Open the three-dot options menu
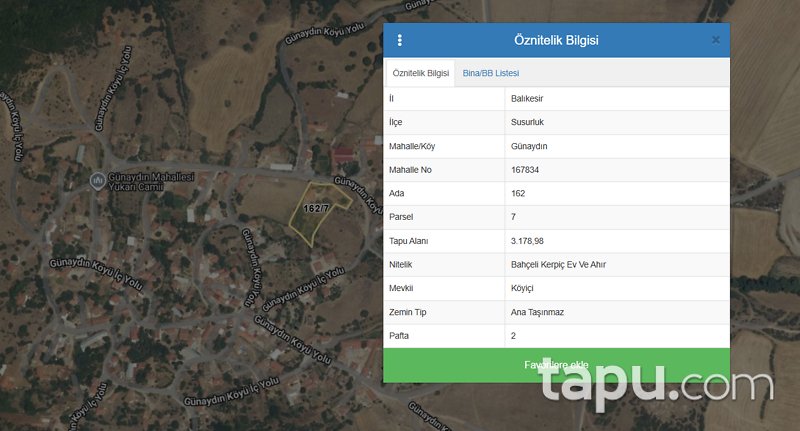 399,40
